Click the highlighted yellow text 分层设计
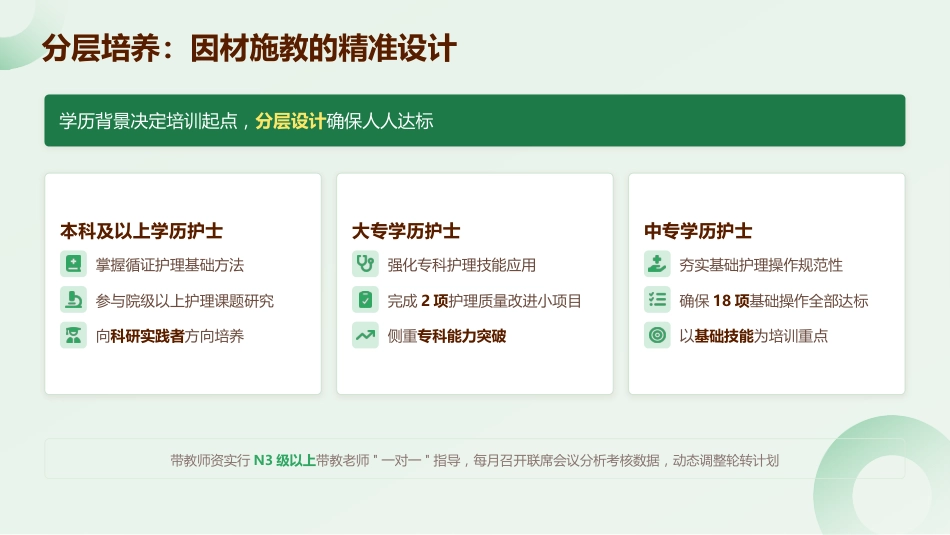The height and width of the screenshot is (535, 950). coord(290,121)
